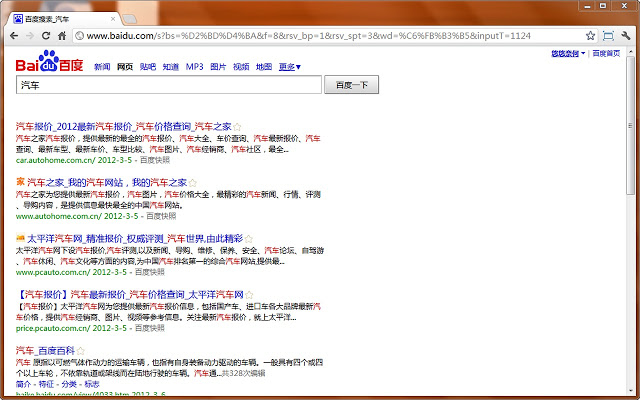The height and width of the screenshot is (400, 640).
Task: Expand the 更多 dropdown
Action: pos(290,67)
